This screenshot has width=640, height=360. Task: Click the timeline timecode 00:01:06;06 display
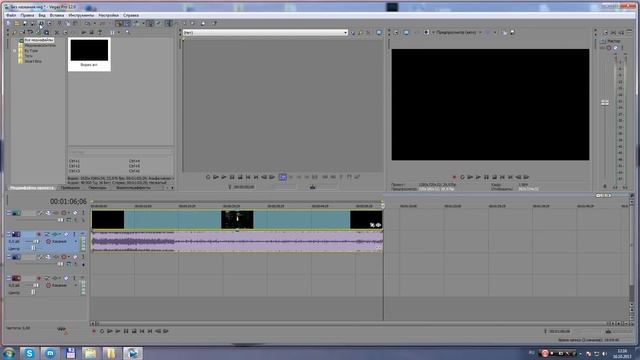[x=68, y=202]
